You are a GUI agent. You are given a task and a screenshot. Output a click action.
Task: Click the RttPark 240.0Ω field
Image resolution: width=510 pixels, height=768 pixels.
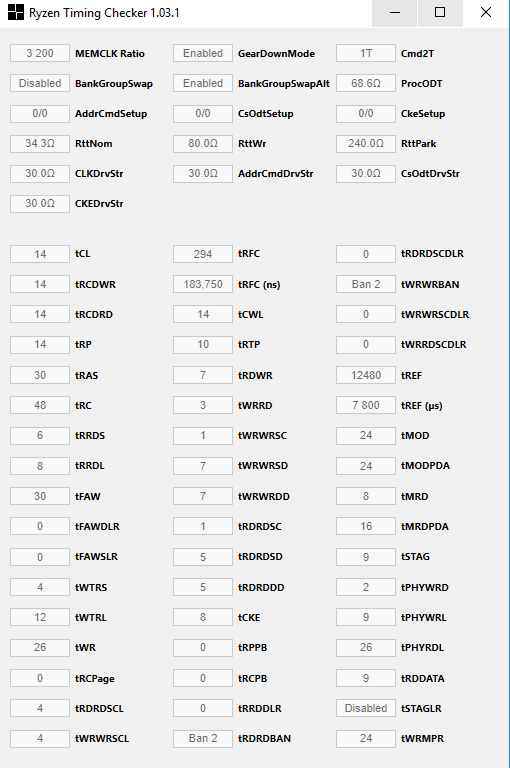coord(365,144)
